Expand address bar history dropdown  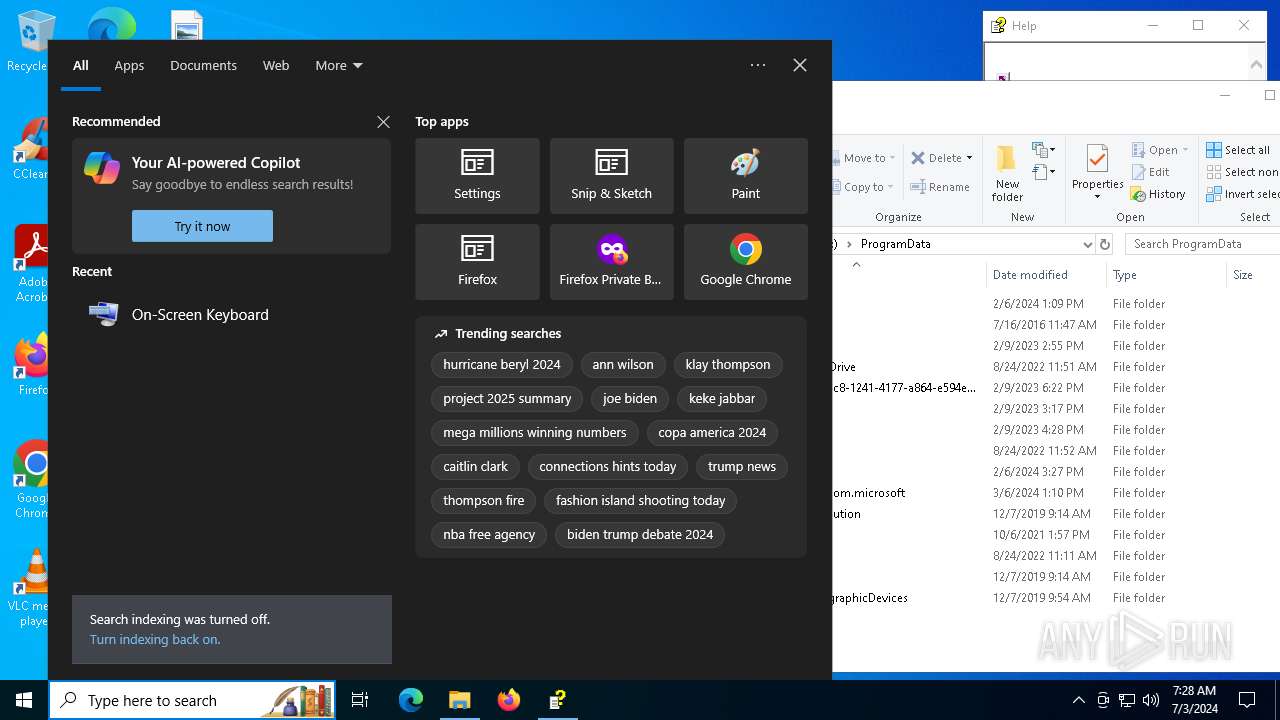point(1087,244)
